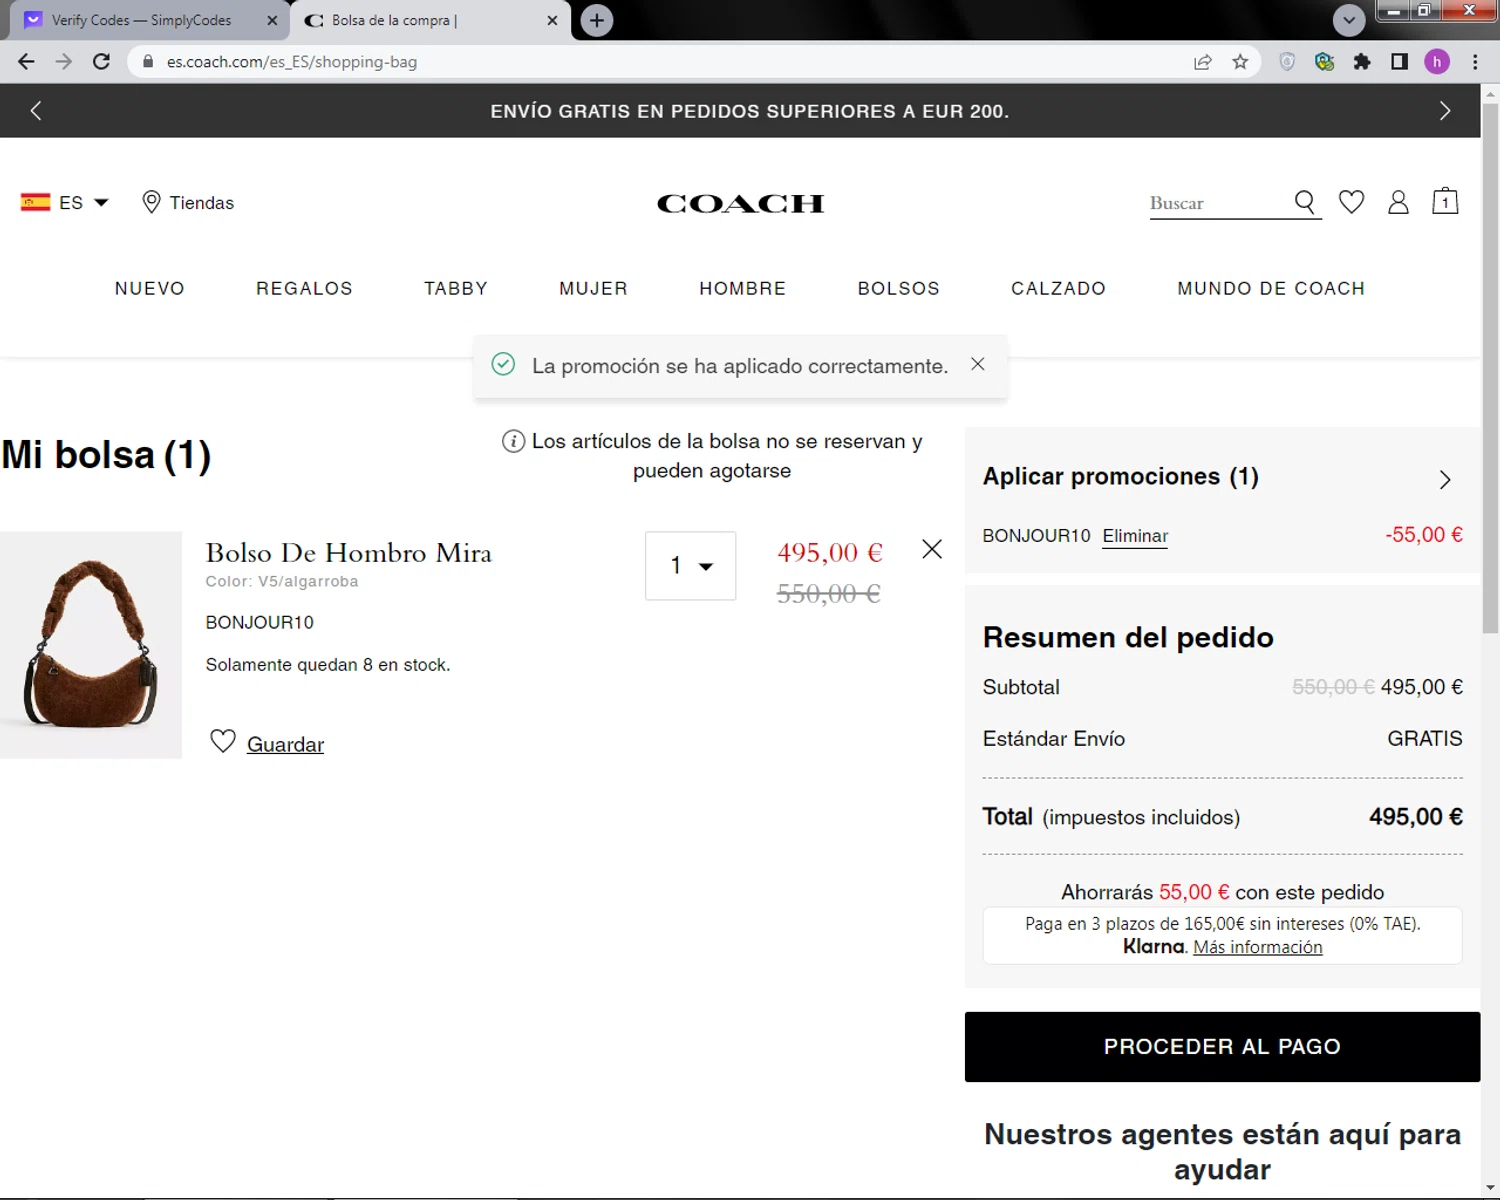This screenshot has width=1500, height=1200.
Task: Open the Chrome three-dot menu
Action: pyautogui.click(x=1475, y=62)
